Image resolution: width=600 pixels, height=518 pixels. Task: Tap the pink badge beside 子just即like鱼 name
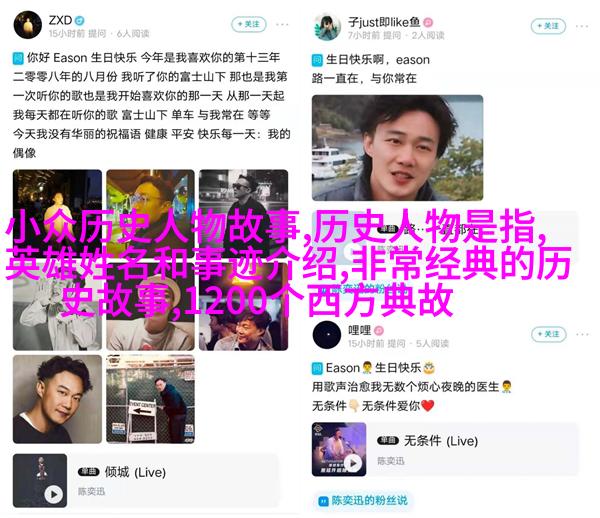428,22
